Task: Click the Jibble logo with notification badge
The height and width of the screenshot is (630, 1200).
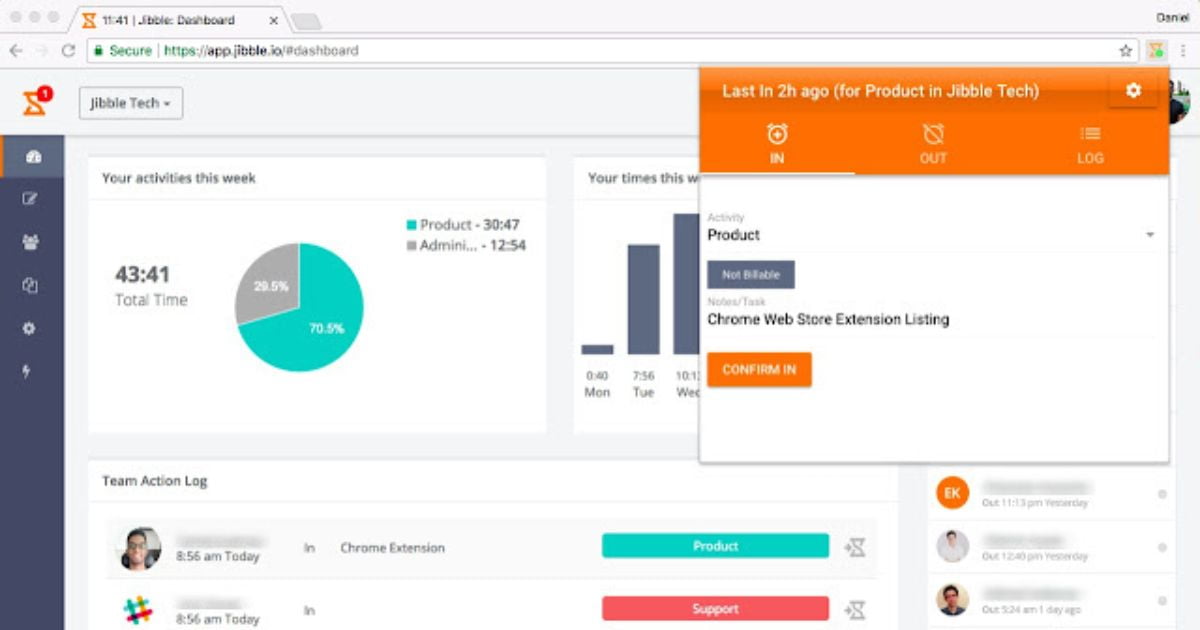Action: (x=37, y=102)
